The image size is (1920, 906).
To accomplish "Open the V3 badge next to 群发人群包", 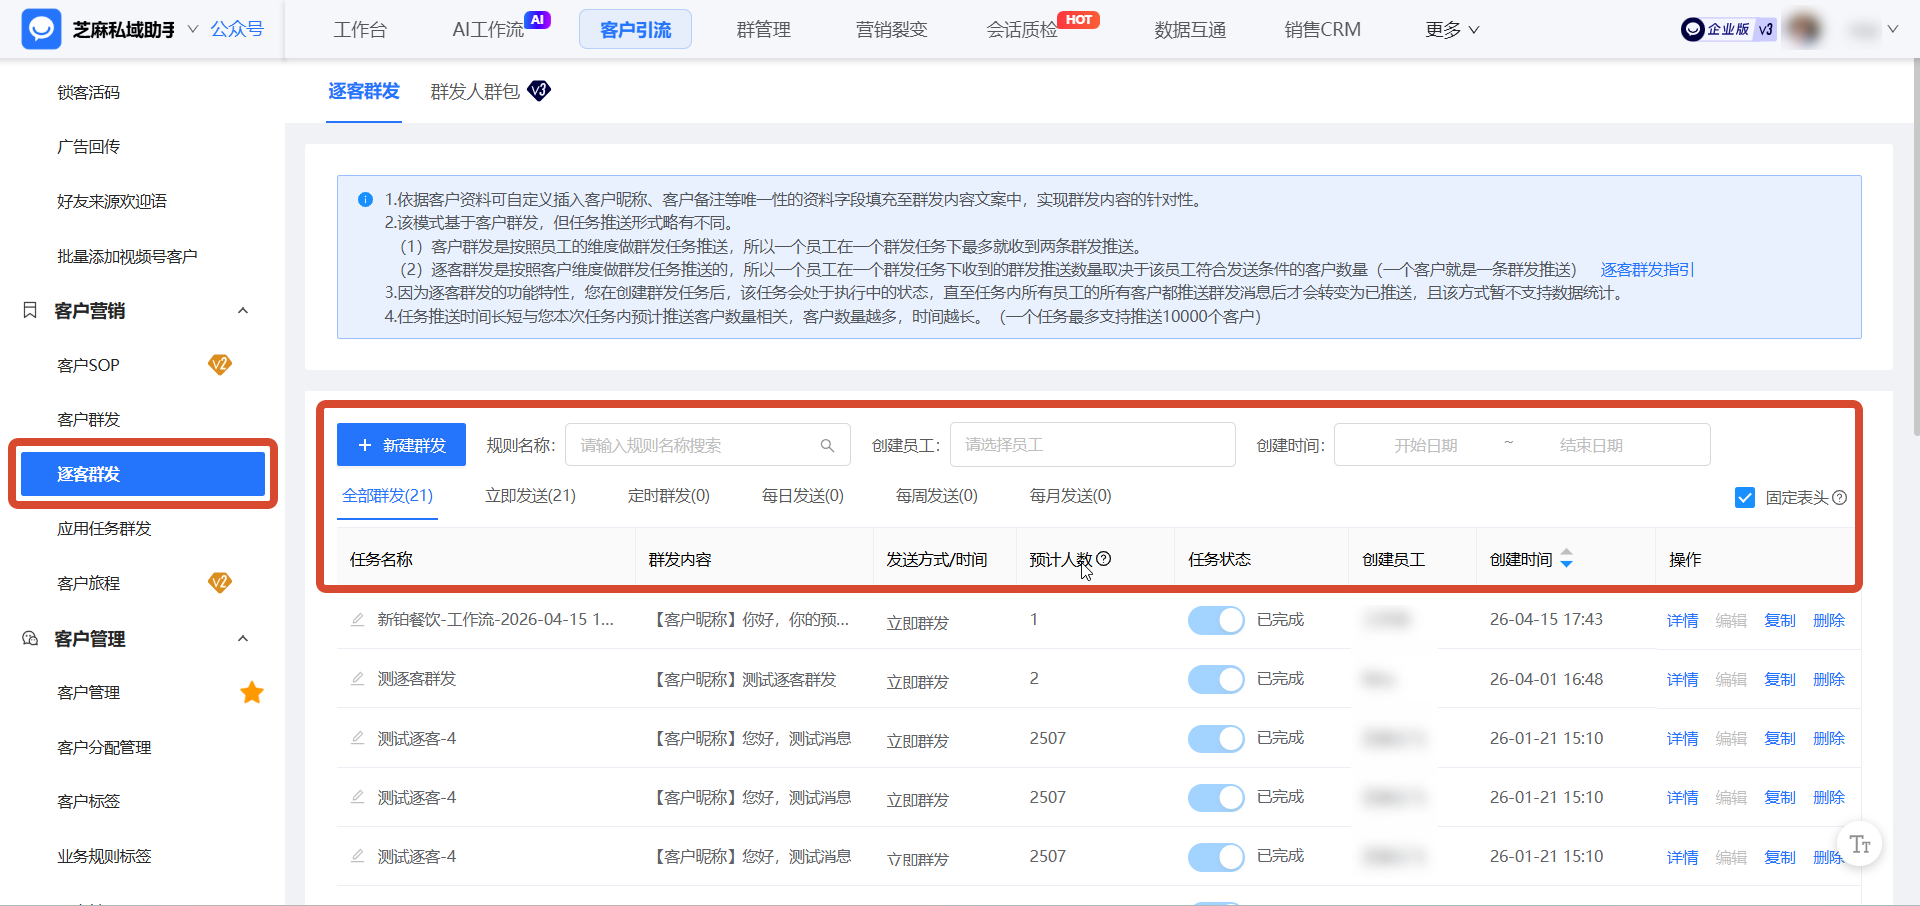I will 539,91.
